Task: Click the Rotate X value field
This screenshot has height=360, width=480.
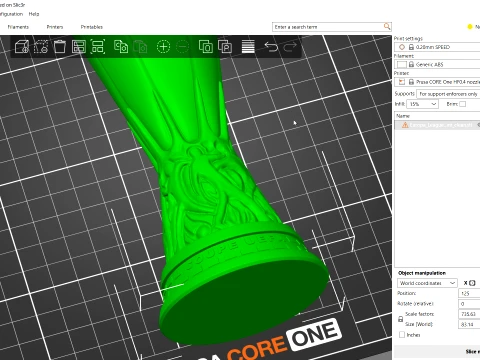Action: point(470,304)
